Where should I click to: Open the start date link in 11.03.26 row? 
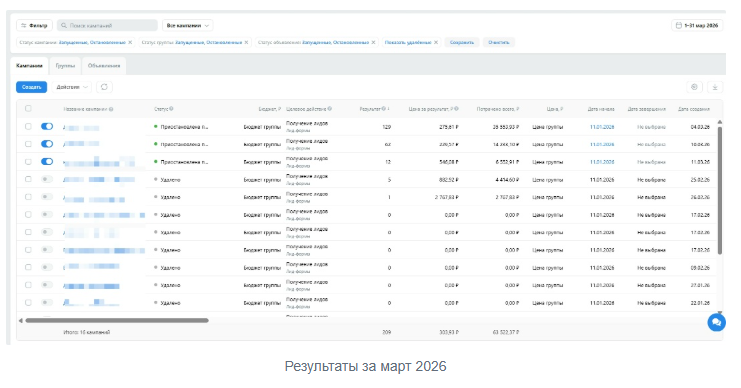tap(602, 162)
